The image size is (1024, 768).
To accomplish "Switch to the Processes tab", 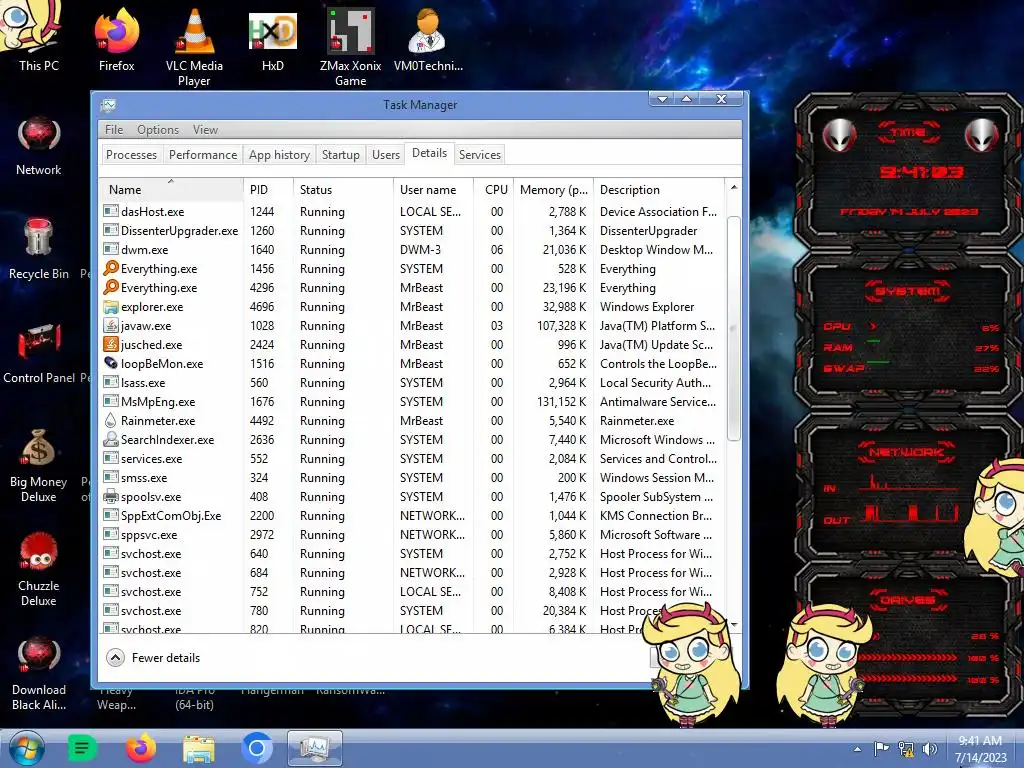I will (x=131, y=155).
